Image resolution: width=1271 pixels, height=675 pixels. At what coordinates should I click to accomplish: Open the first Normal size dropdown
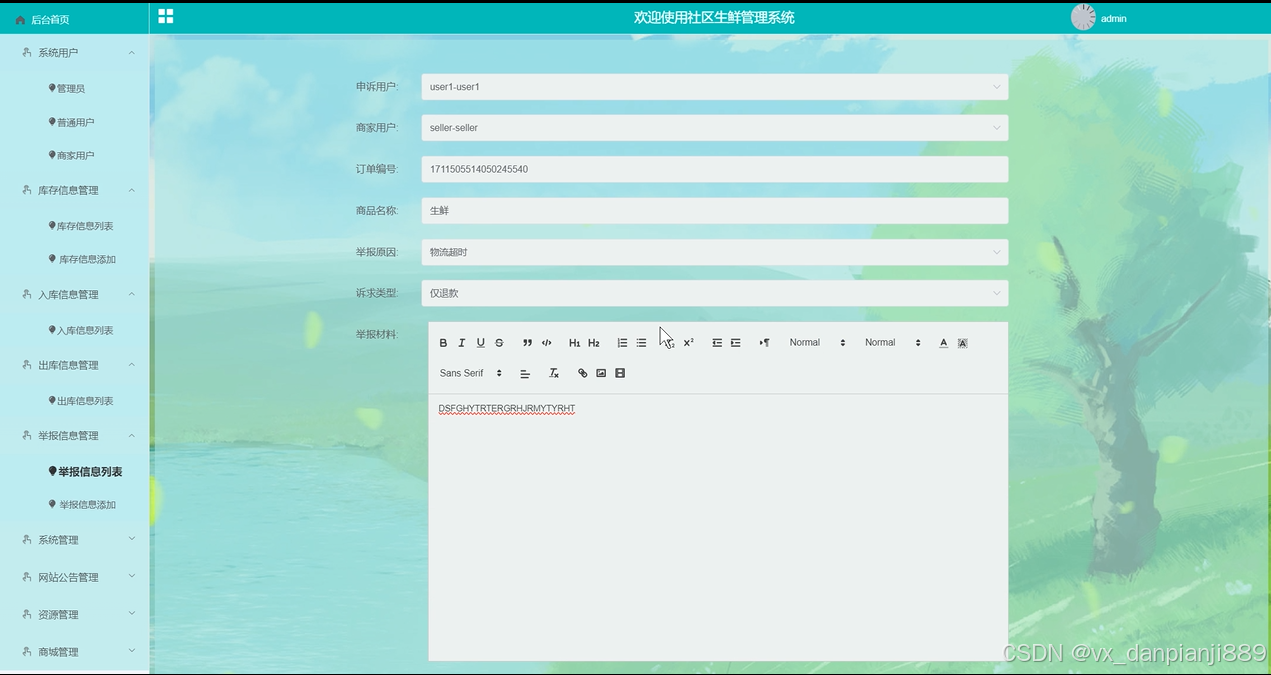point(817,343)
